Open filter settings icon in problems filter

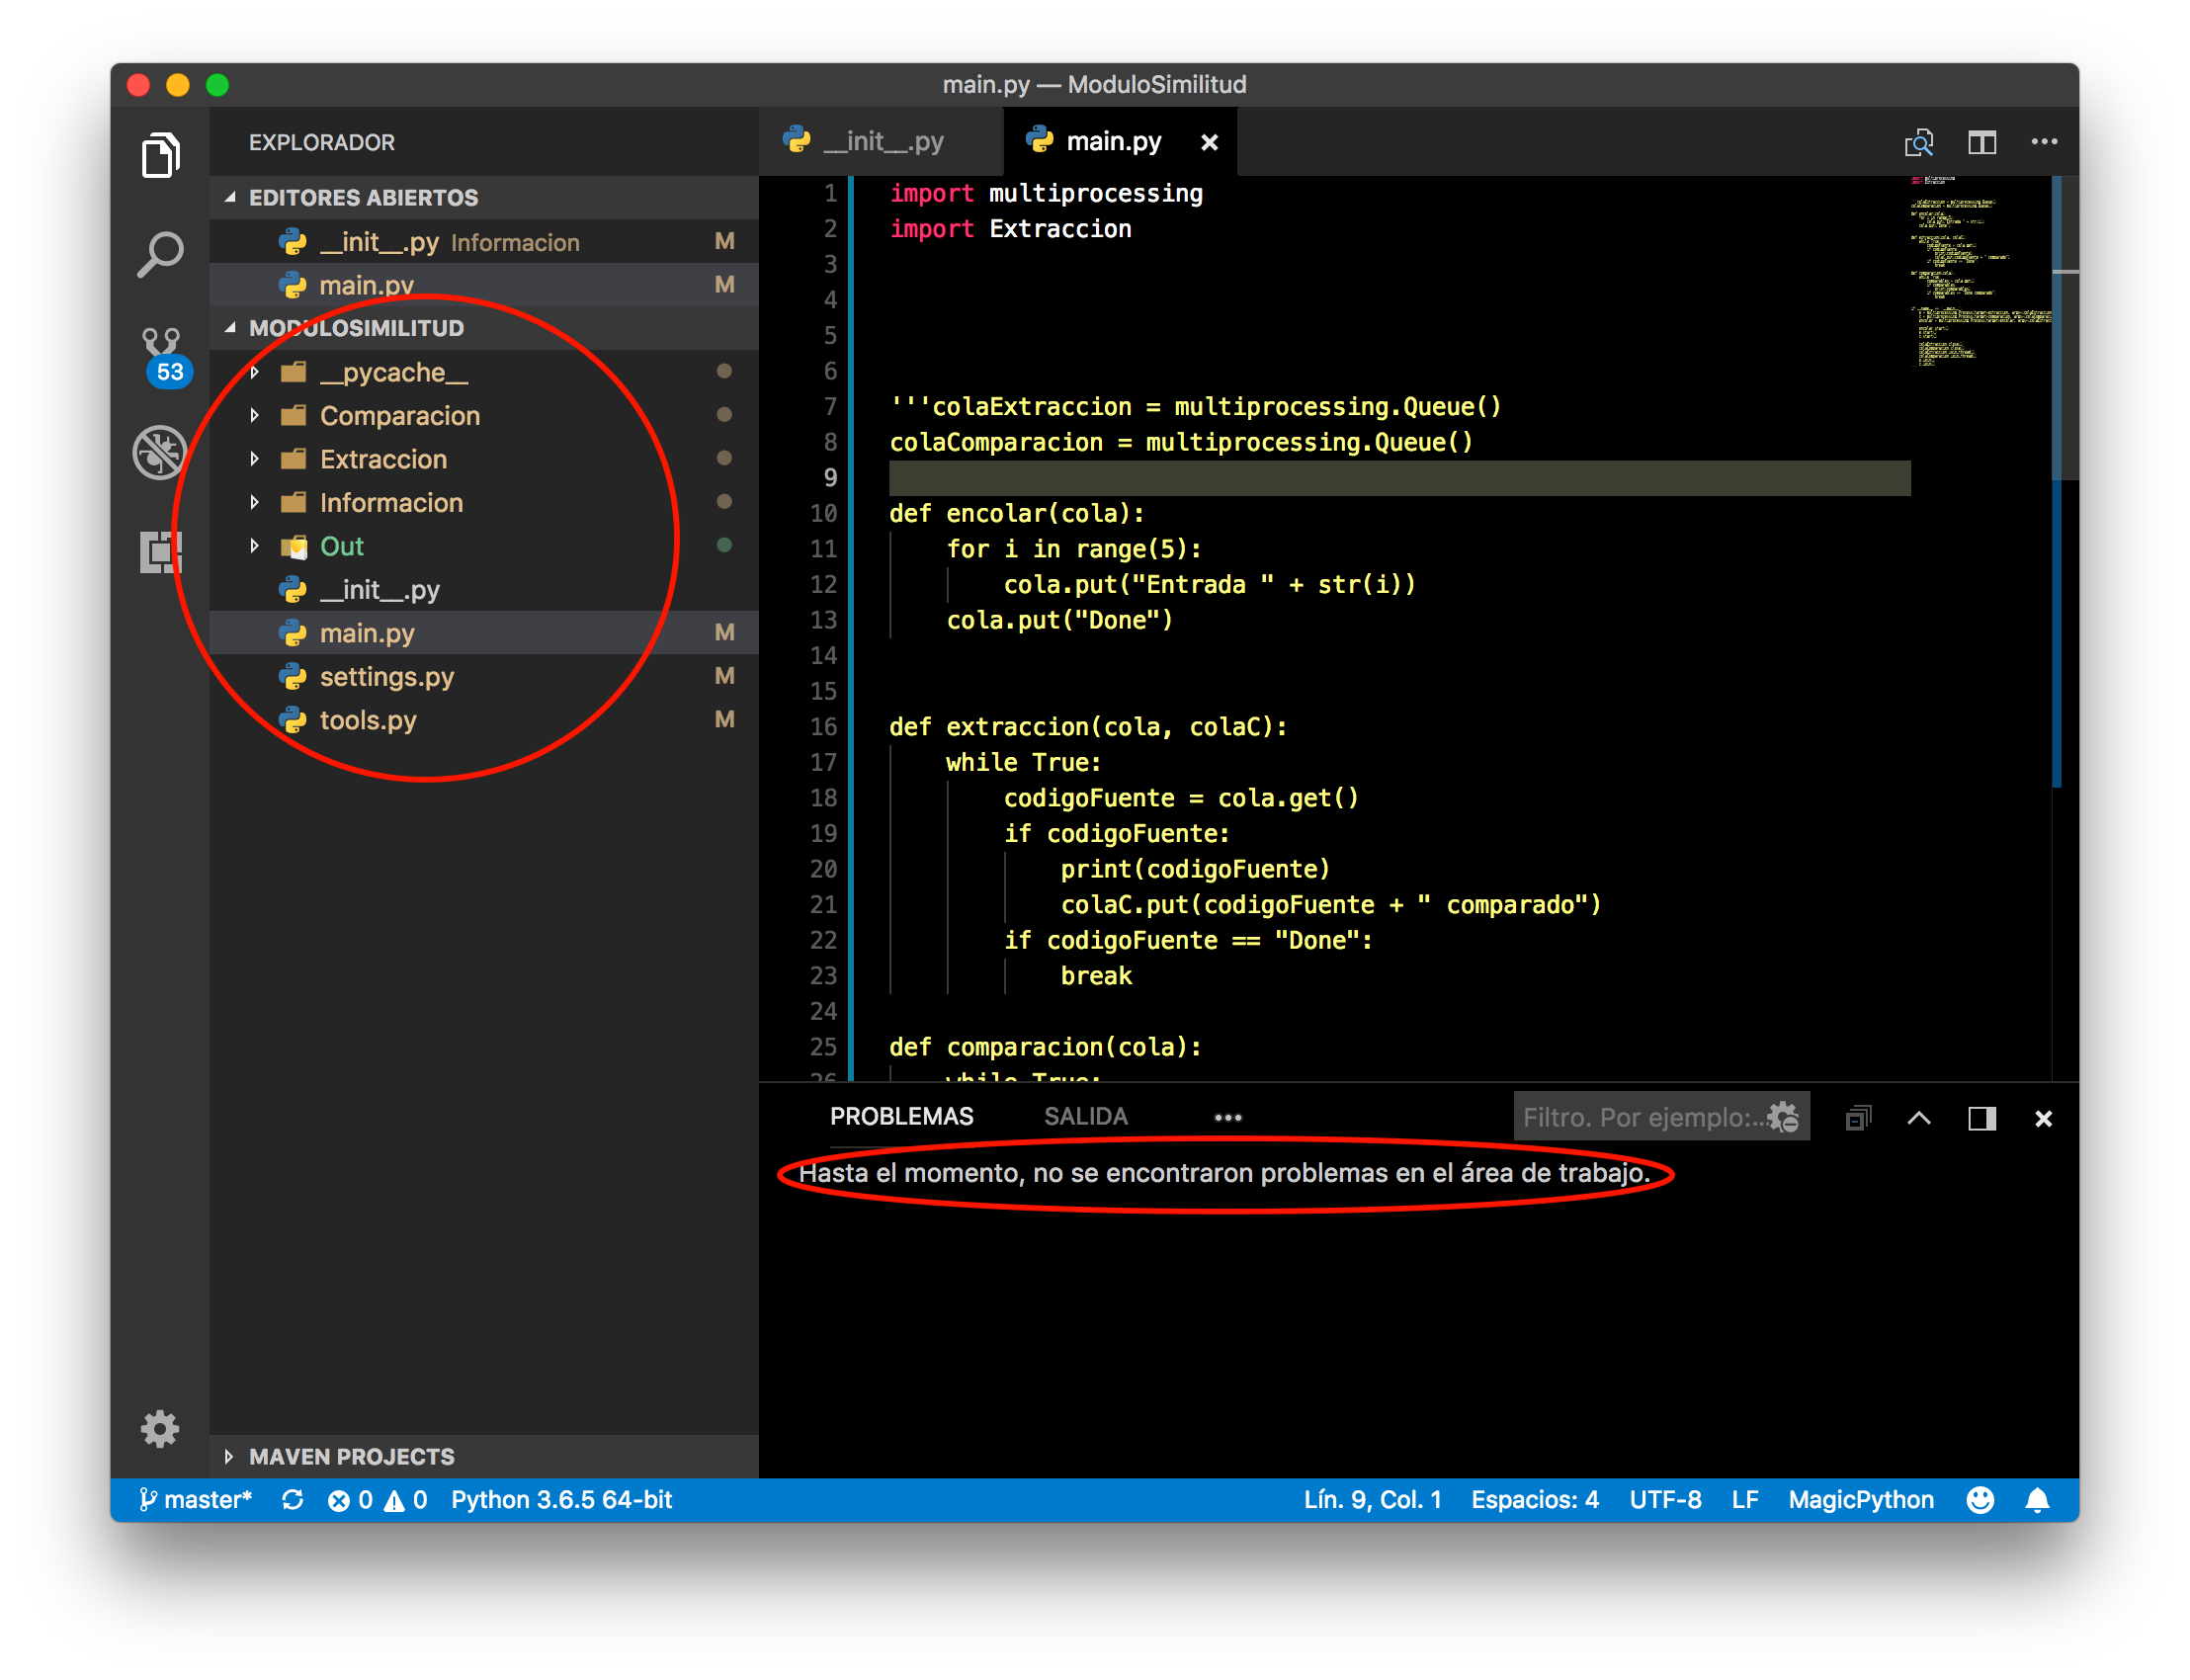click(1782, 1116)
